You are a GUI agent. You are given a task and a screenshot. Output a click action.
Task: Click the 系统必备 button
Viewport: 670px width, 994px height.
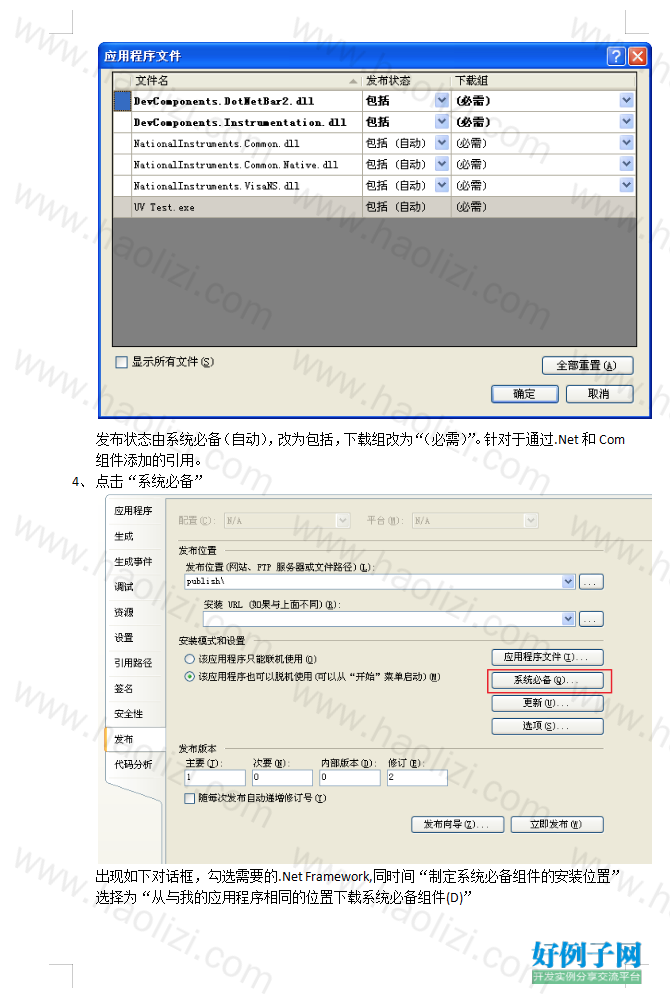tap(547, 680)
